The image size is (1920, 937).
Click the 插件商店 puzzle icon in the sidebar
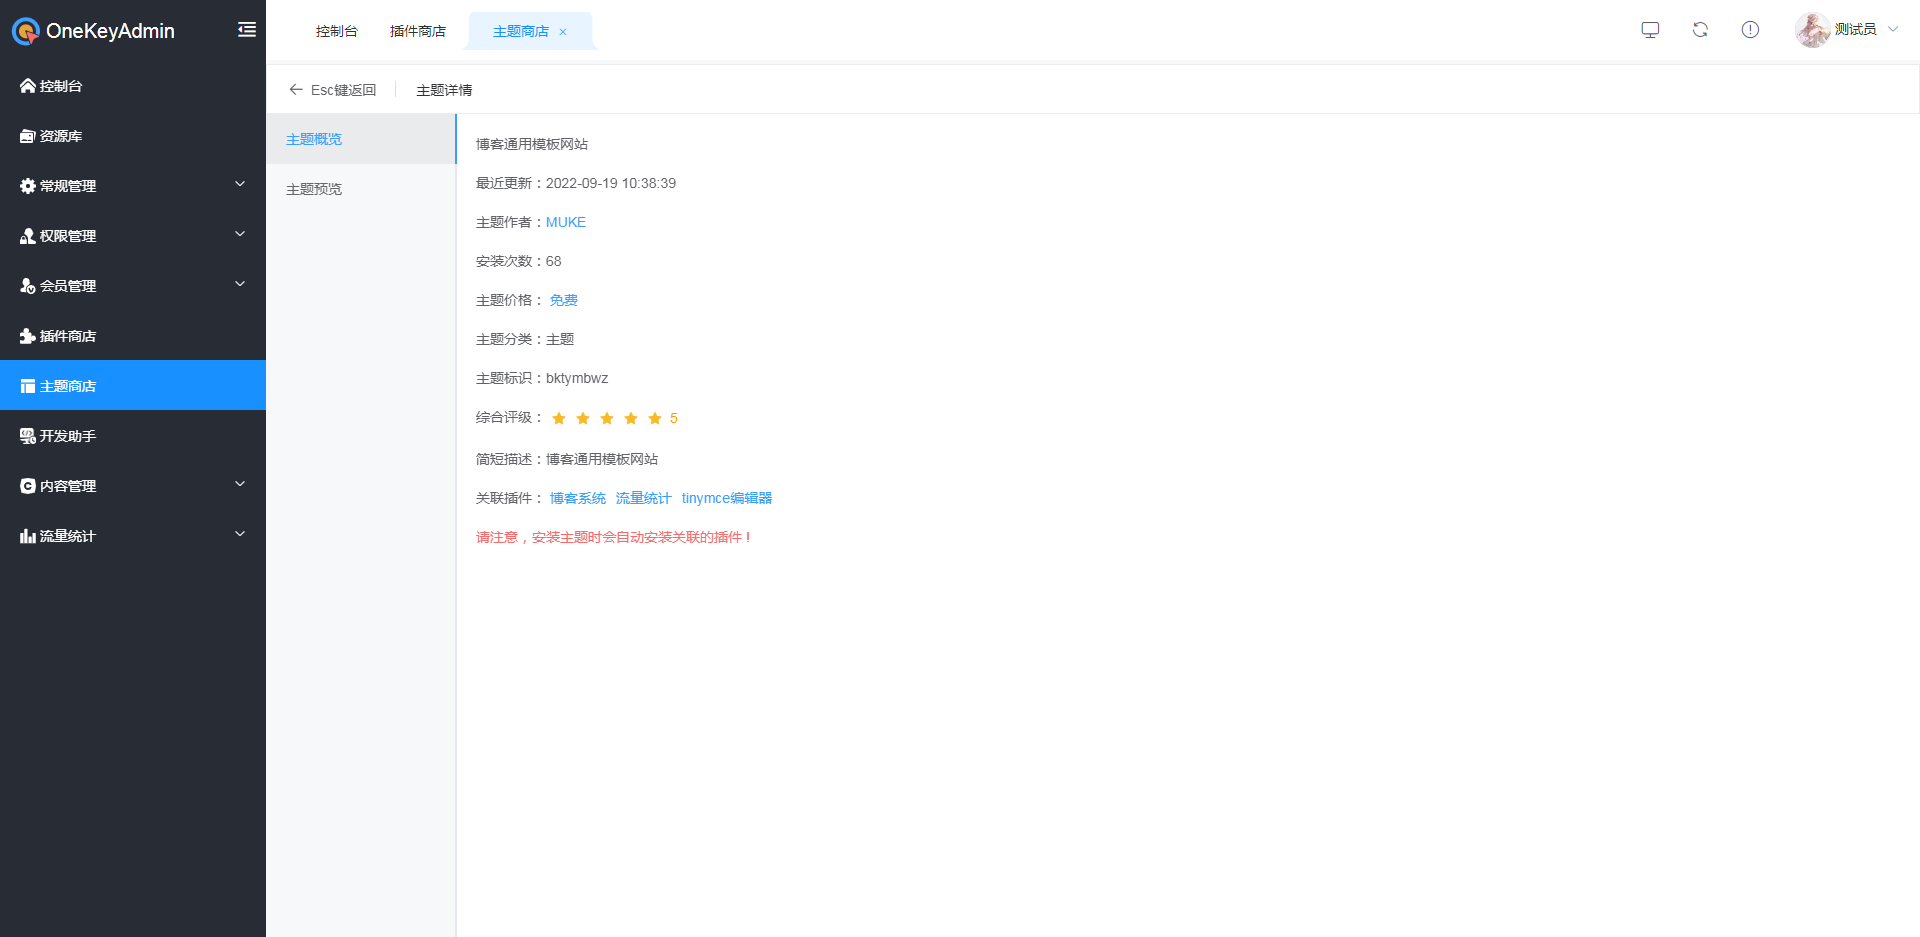coord(28,336)
